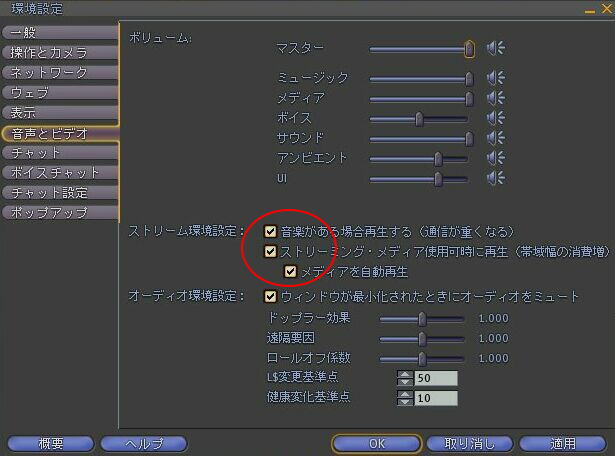615x456 pixels.
Task: Click the サウンド volume slider handle
Action: [469, 139]
